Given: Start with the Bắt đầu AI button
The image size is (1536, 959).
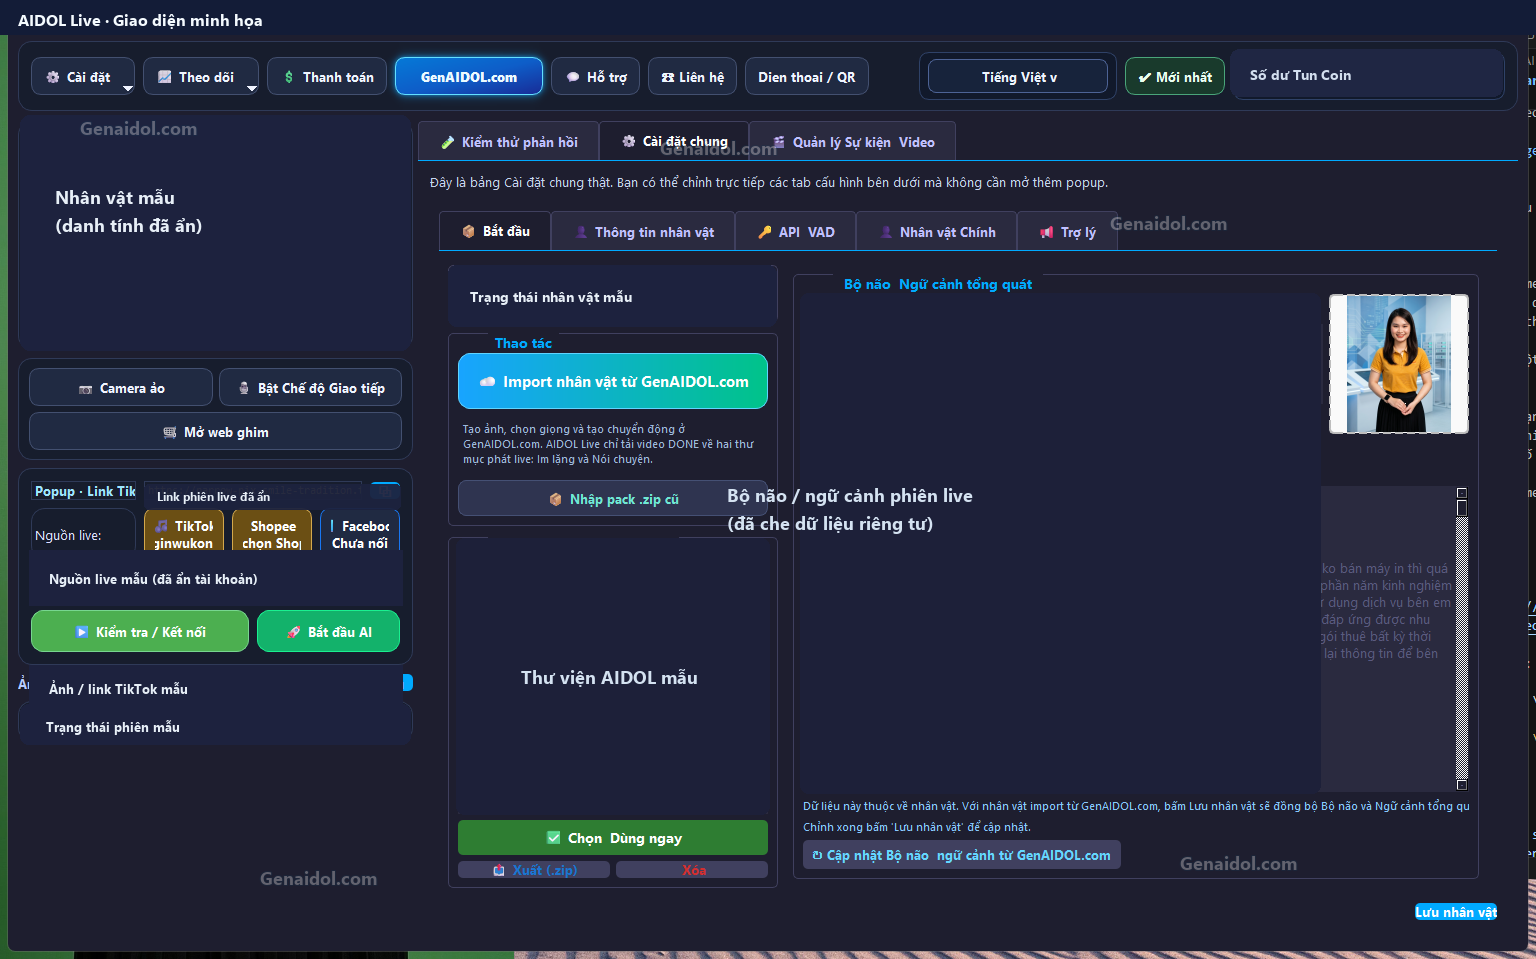Looking at the screenshot, I should [328, 631].
